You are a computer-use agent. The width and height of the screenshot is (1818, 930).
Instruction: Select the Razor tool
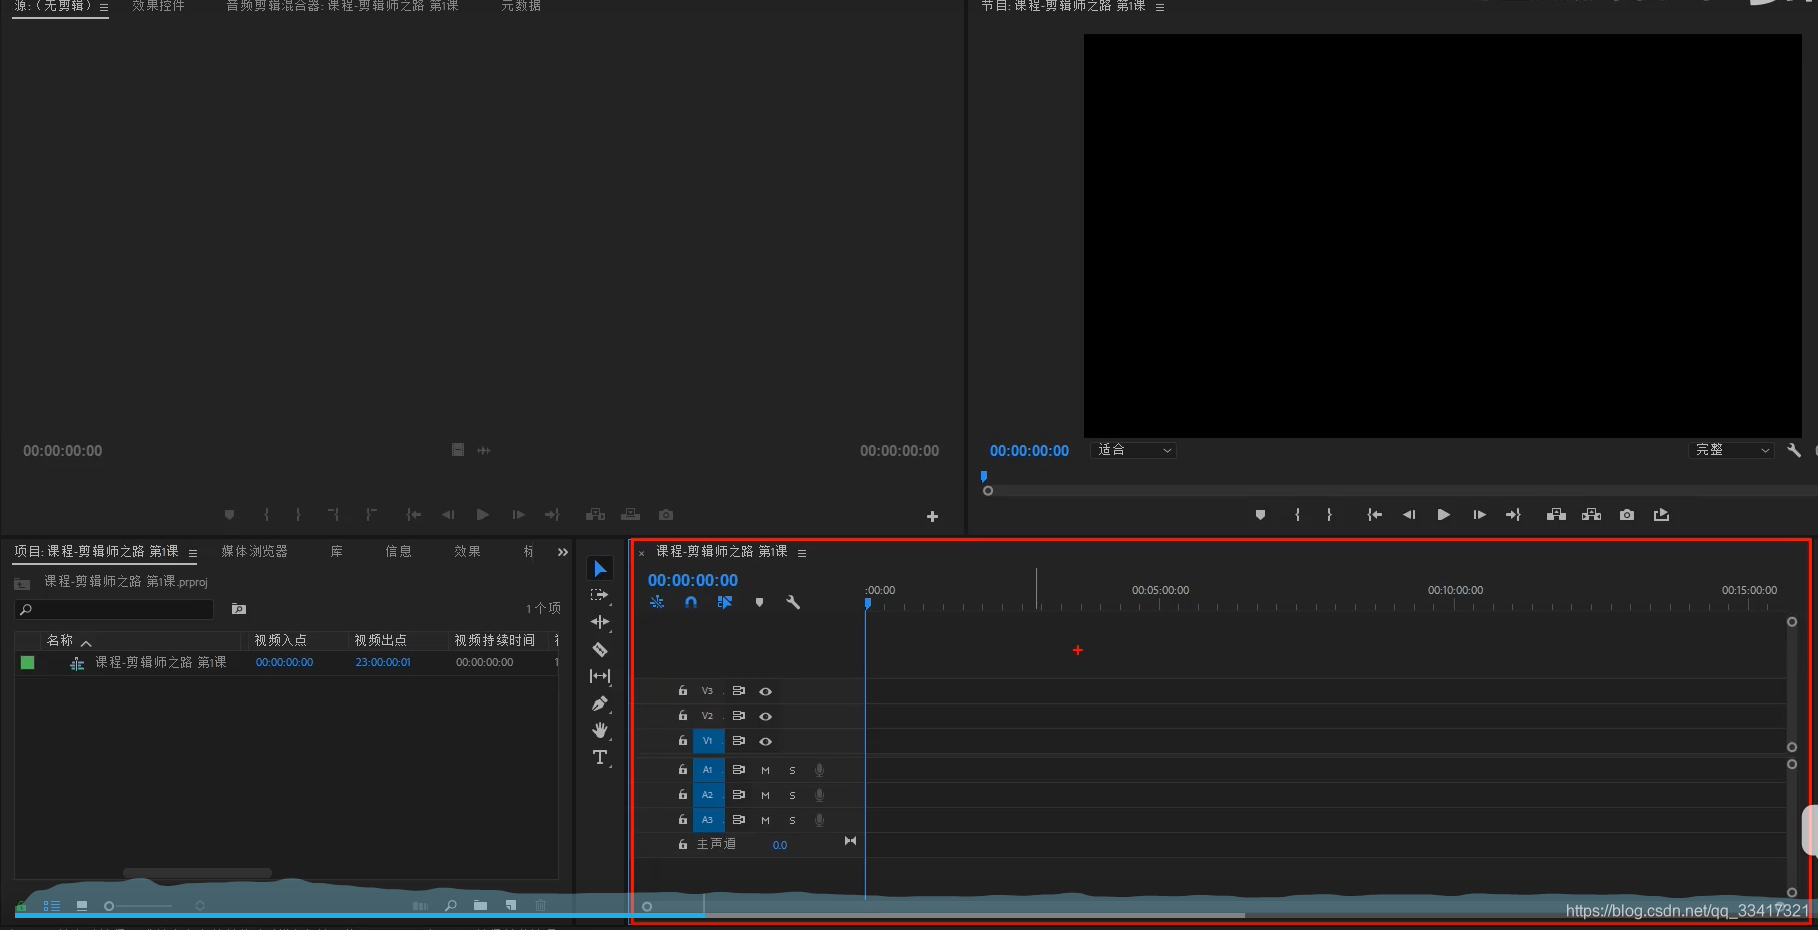tap(600, 649)
